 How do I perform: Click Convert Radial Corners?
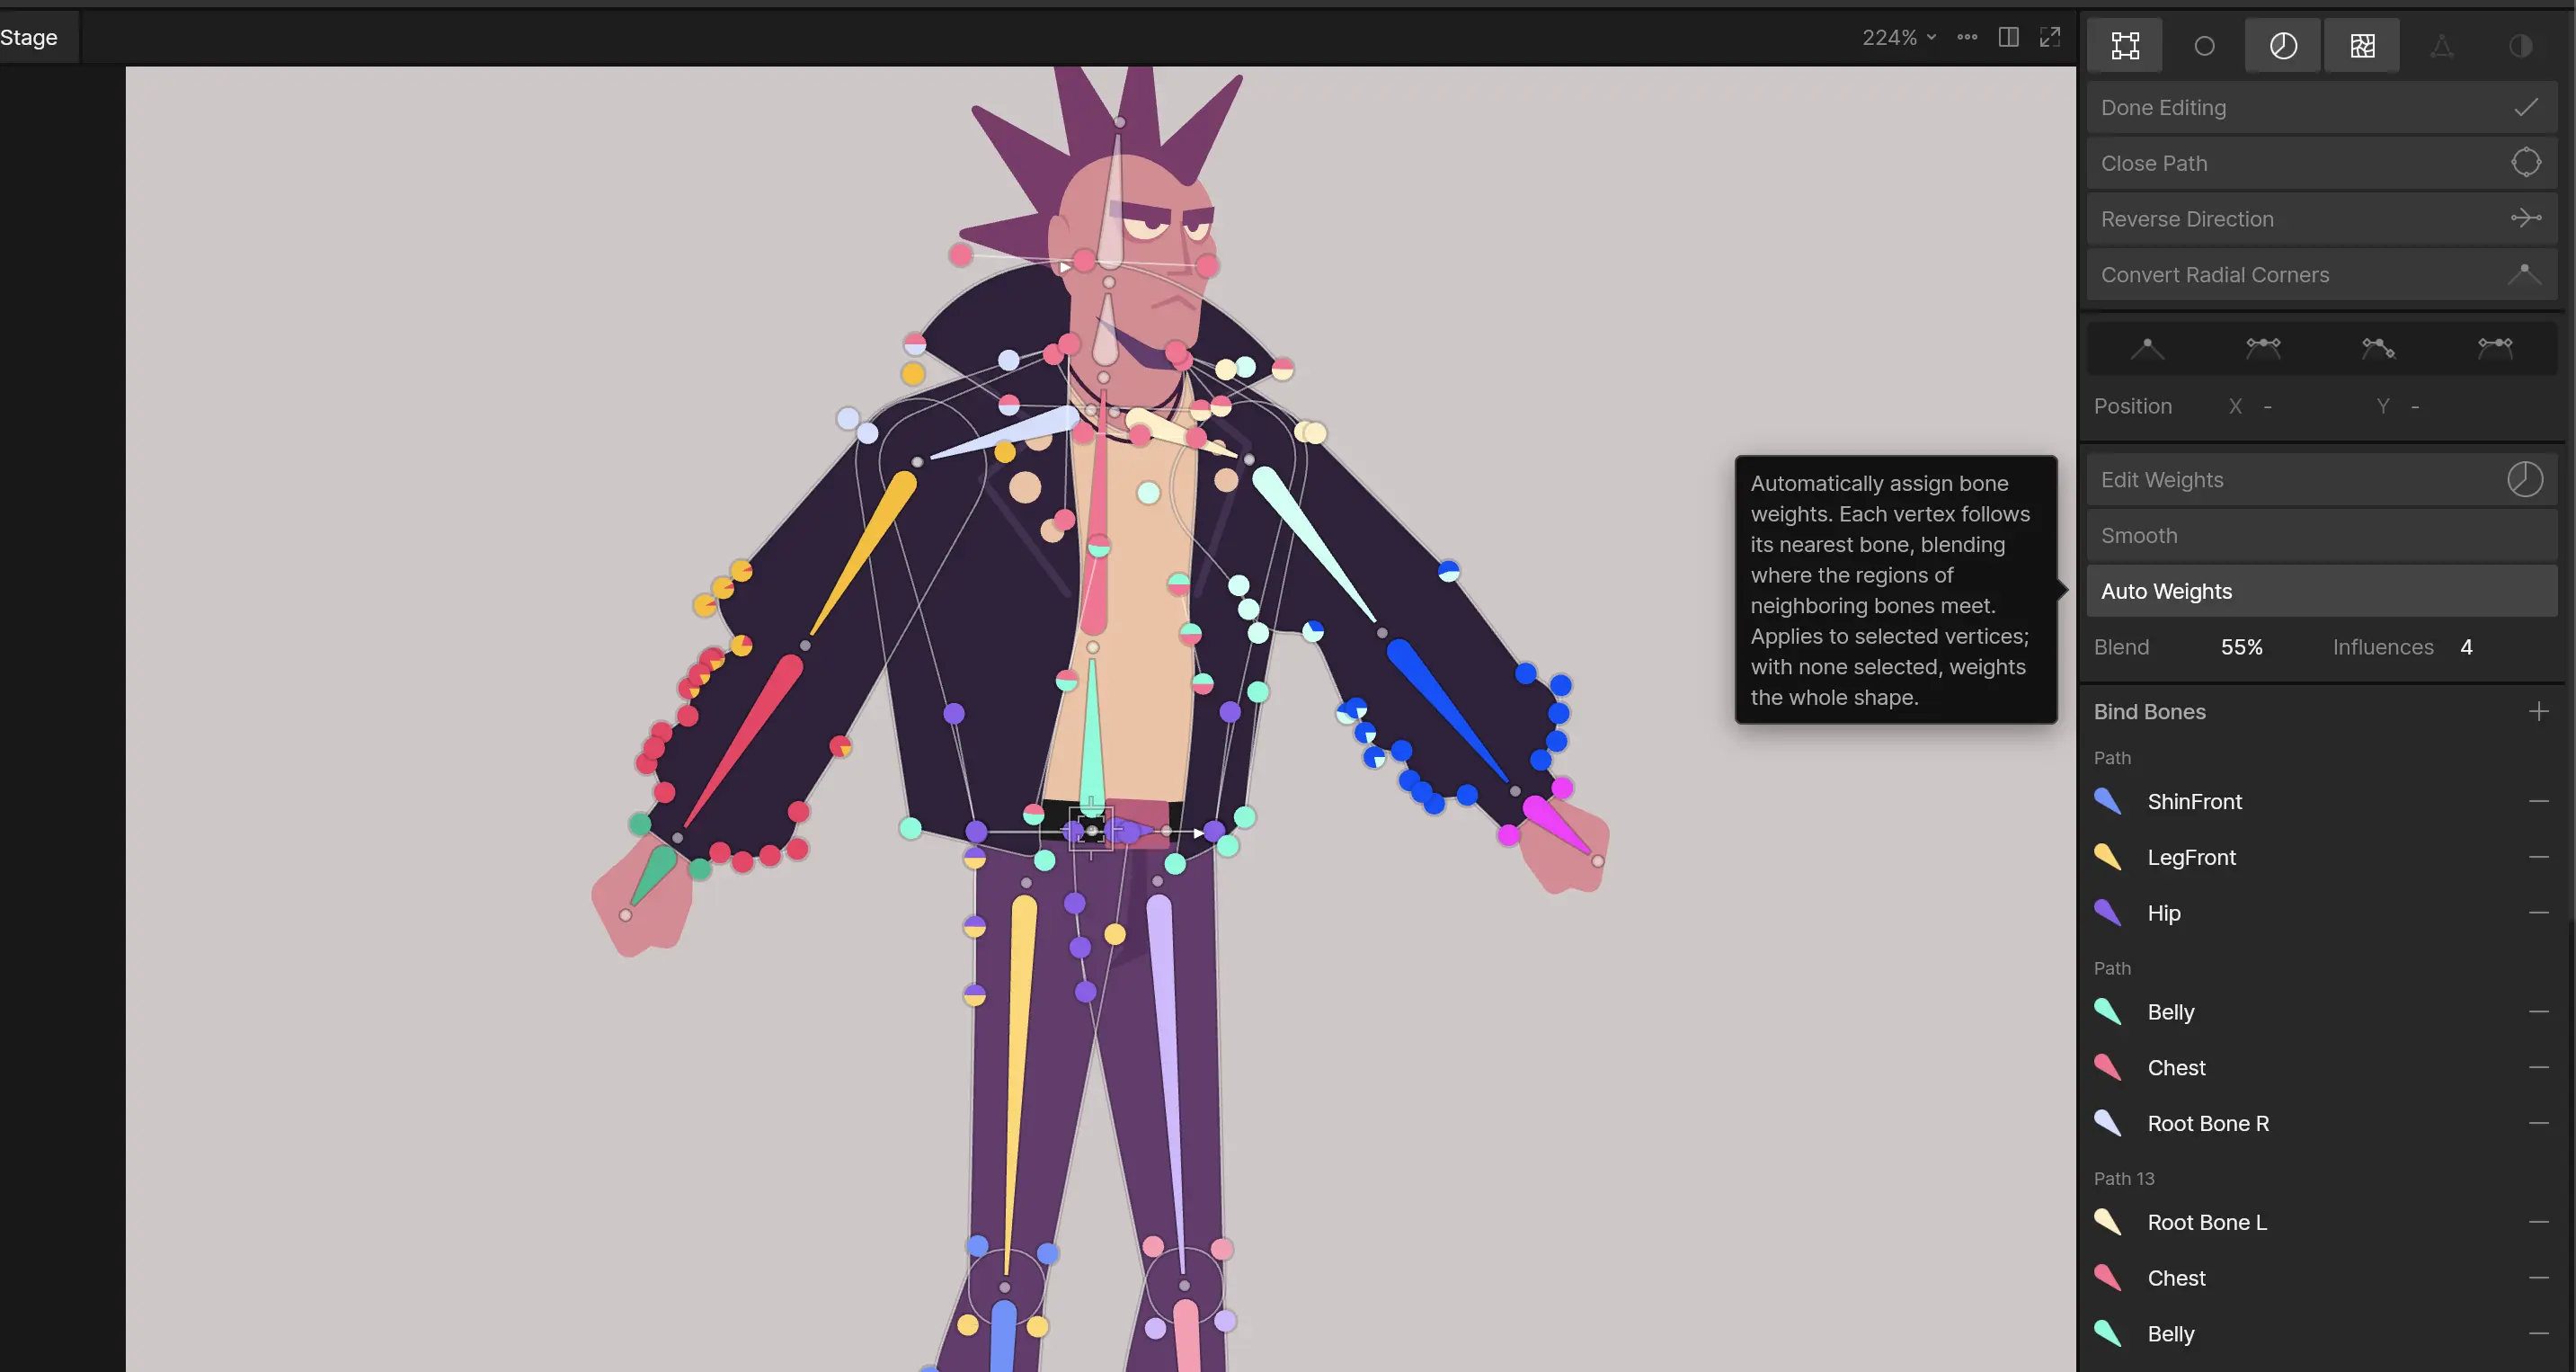[x=2322, y=274]
